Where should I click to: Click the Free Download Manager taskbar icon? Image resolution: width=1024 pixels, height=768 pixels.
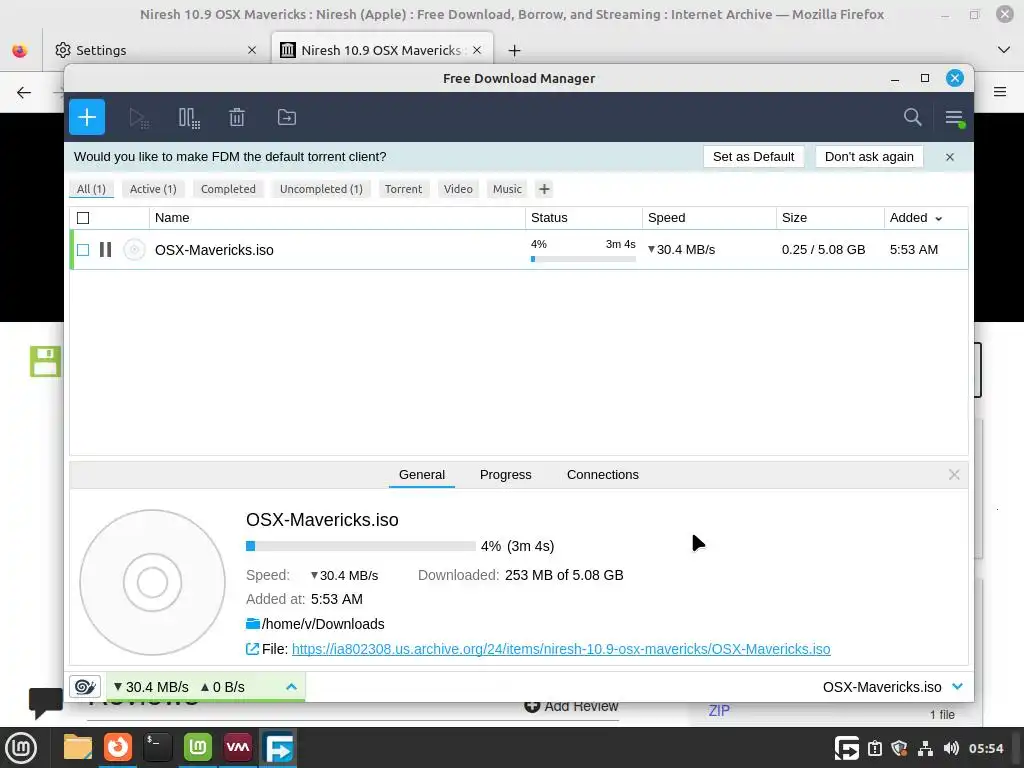point(278,748)
